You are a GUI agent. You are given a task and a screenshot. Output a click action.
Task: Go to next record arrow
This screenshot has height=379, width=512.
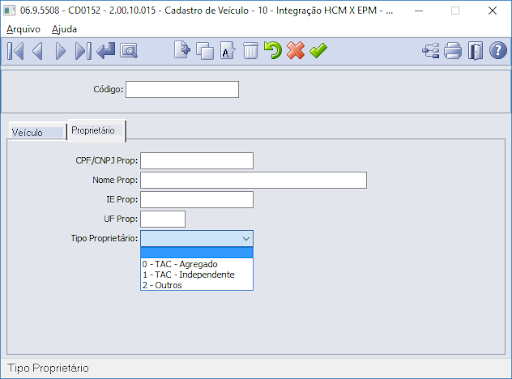pyautogui.click(x=60, y=51)
